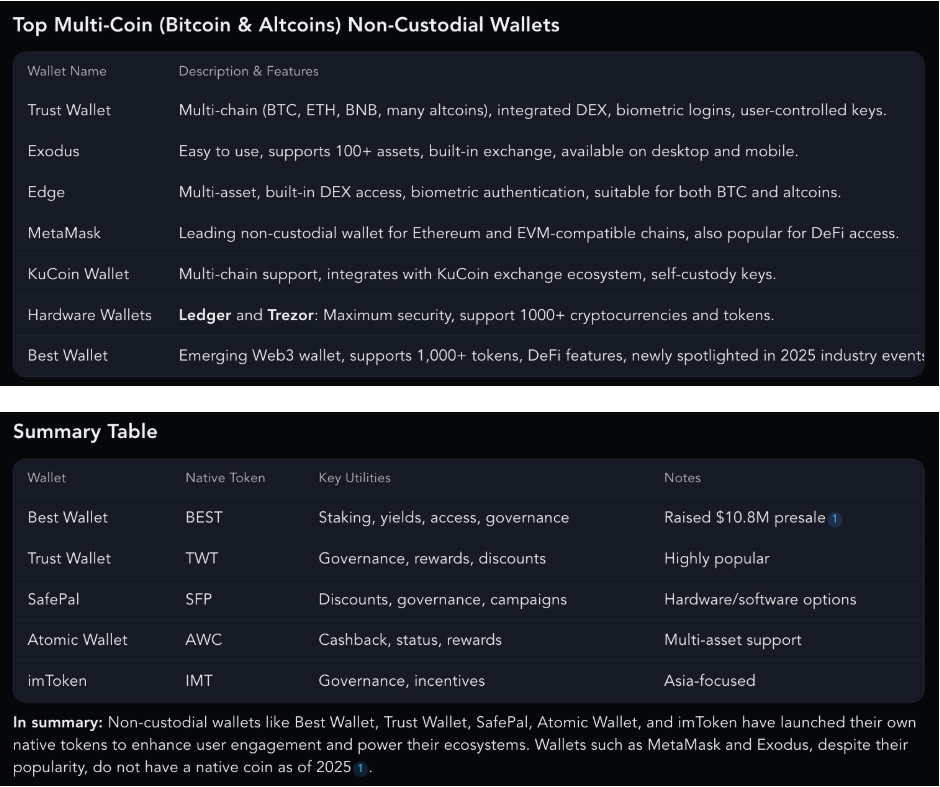Image resolution: width=940 pixels, height=787 pixels.
Task: Select 'Best Wallet' in the Summary Table
Action: click(68, 517)
